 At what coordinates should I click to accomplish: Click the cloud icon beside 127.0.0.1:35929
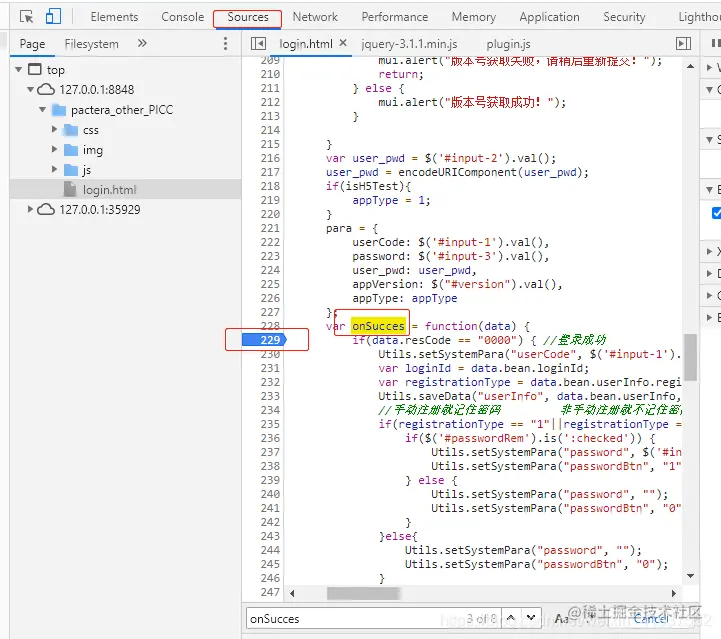coord(46,210)
